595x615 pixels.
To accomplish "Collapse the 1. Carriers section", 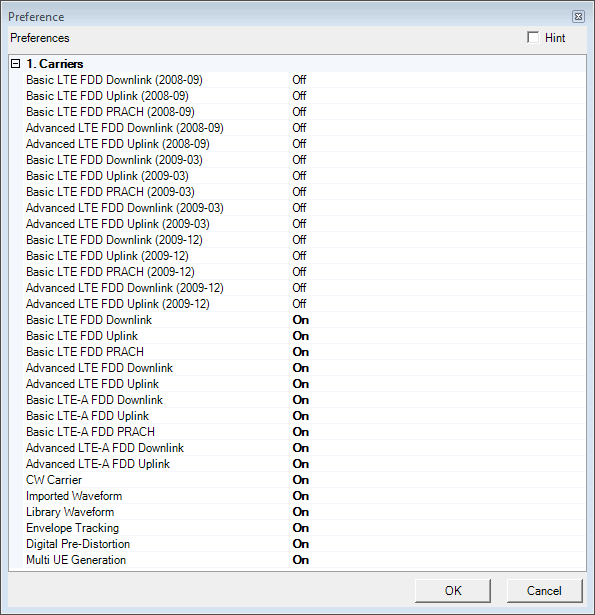I will pos(15,64).
